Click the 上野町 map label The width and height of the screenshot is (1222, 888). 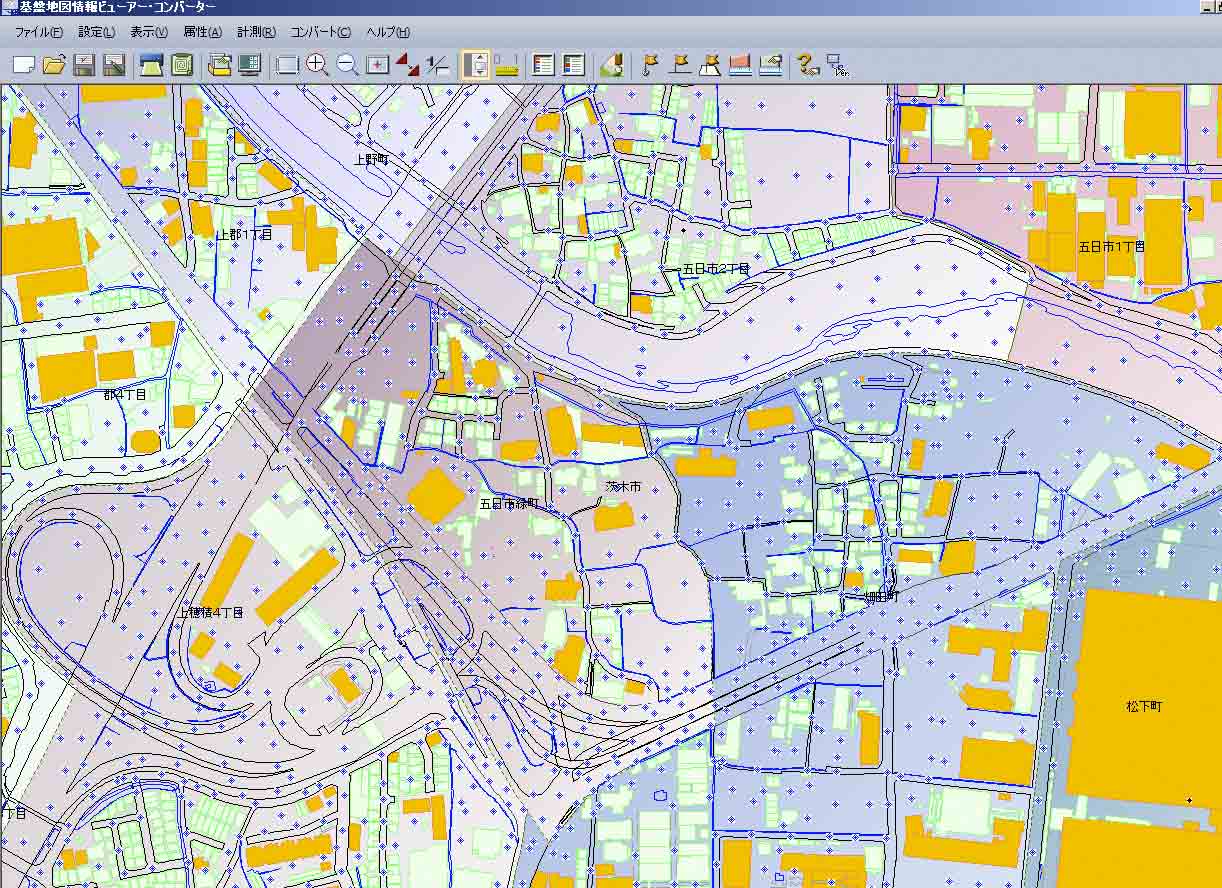click(x=371, y=159)
